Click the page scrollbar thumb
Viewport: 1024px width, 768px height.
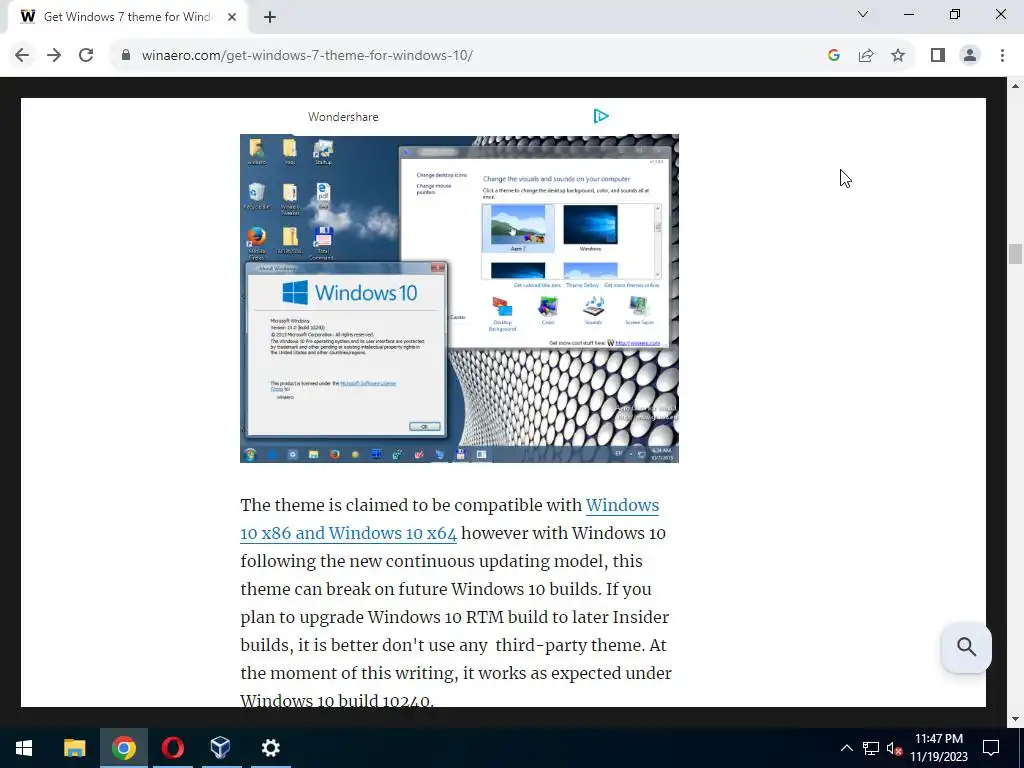[1015, 253]
